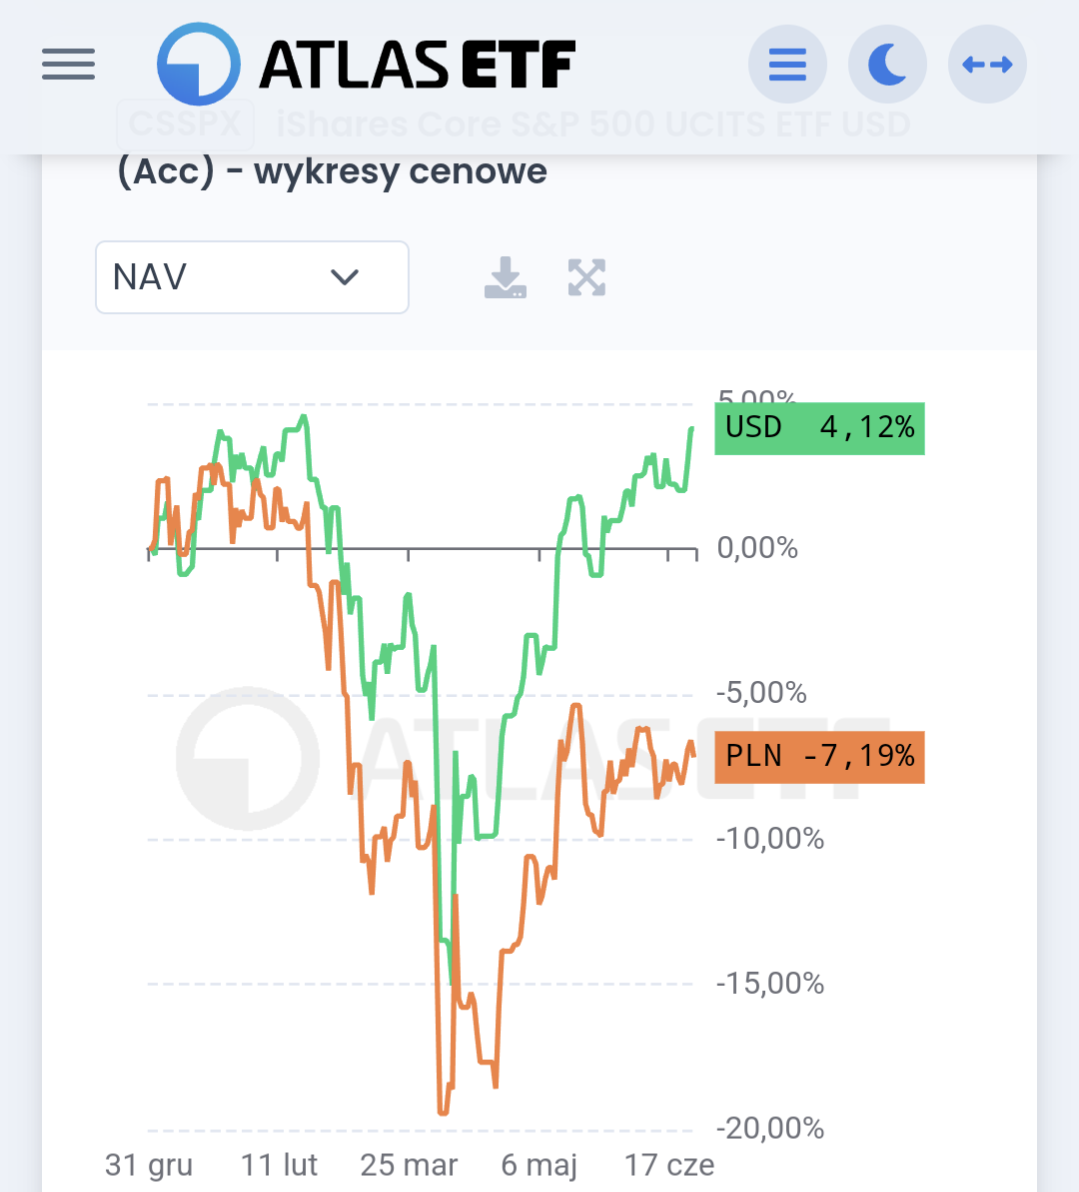
Task: Click the 0,00% y-axis label
Action: [757, 548]
